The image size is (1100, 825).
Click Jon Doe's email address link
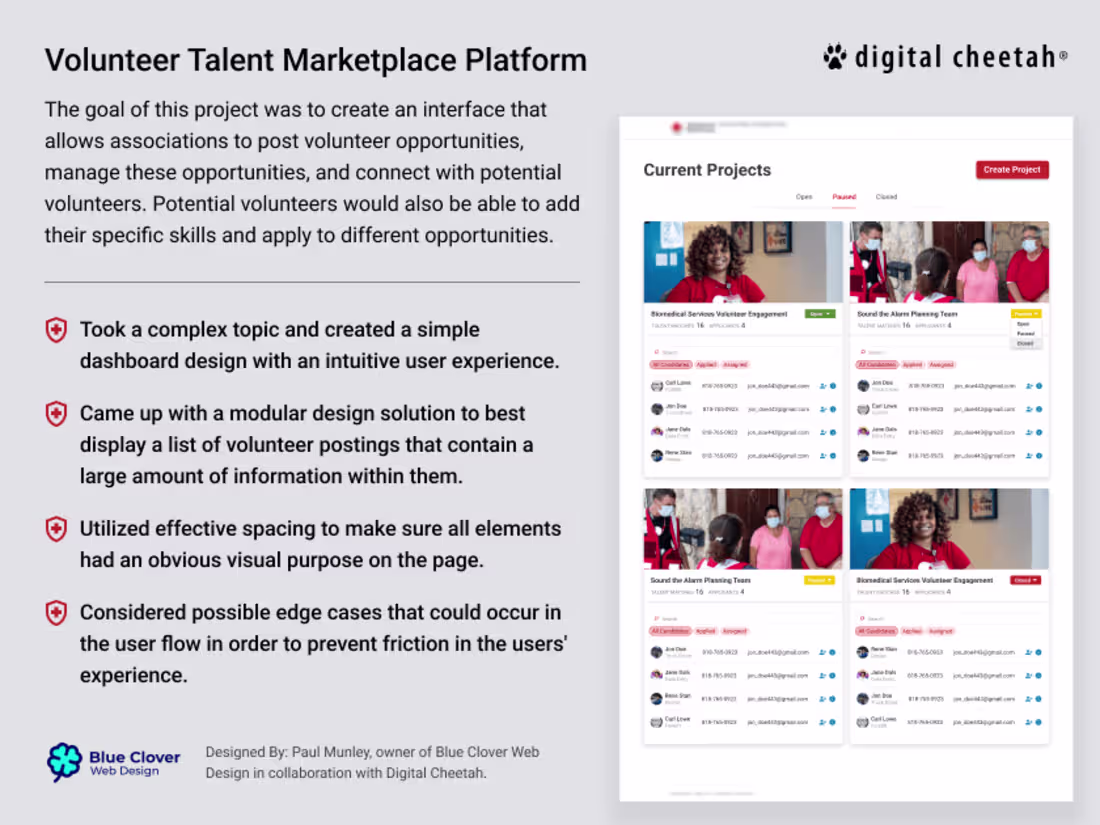[772, 409]
